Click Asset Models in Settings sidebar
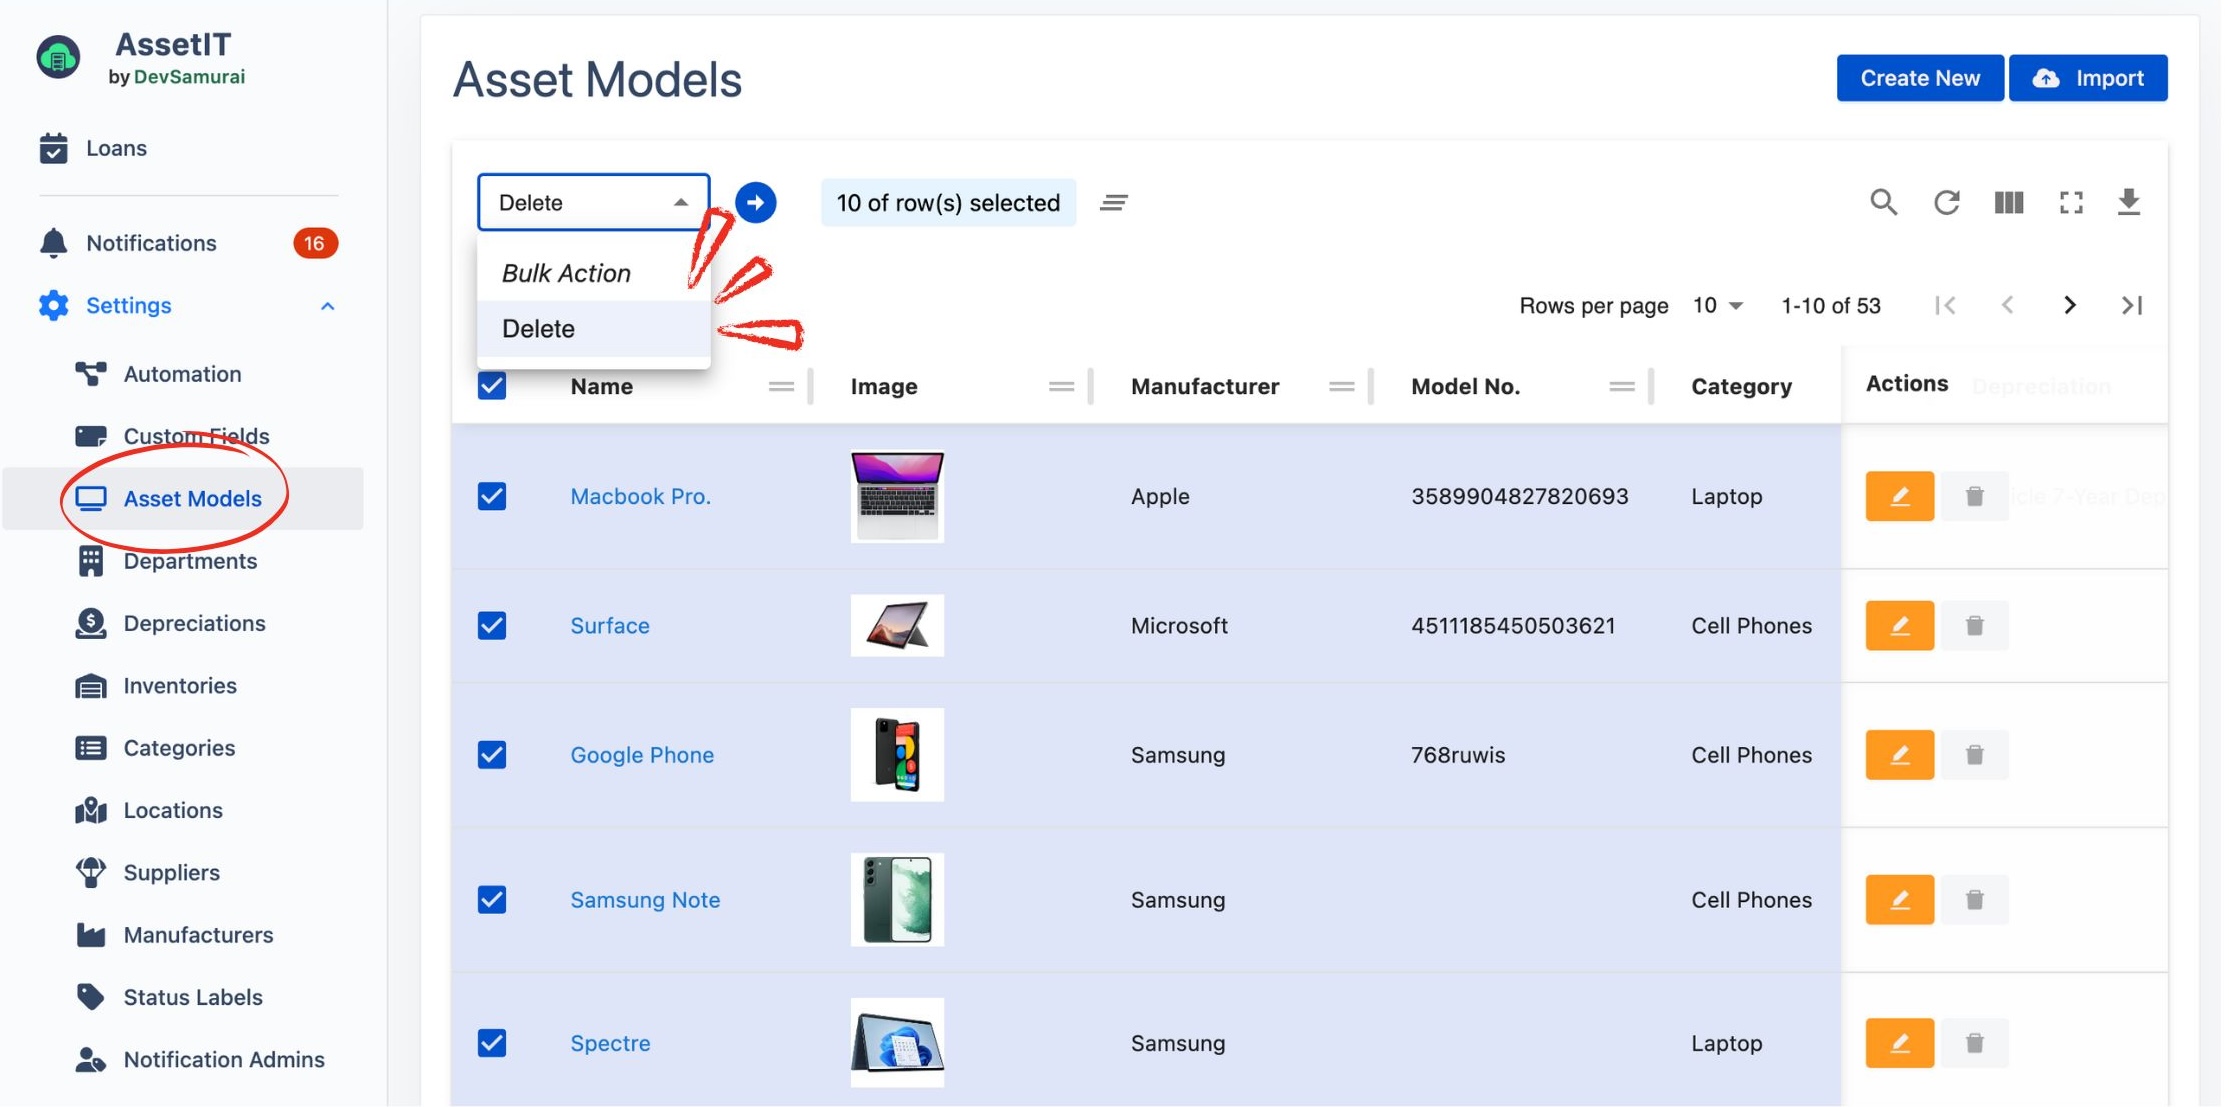Viewport: 2229px width, 1107px height. click(x=192, y=497)
